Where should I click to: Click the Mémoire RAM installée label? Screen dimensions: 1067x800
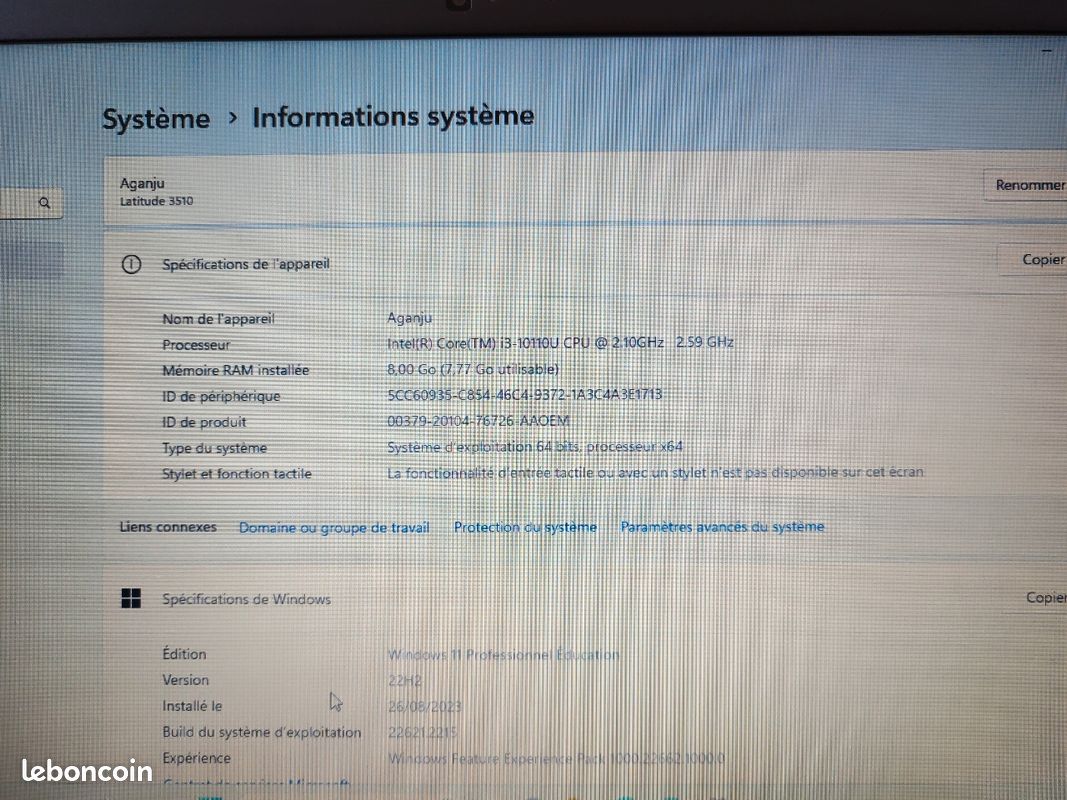pyautogui.click(x=235, y=370)
